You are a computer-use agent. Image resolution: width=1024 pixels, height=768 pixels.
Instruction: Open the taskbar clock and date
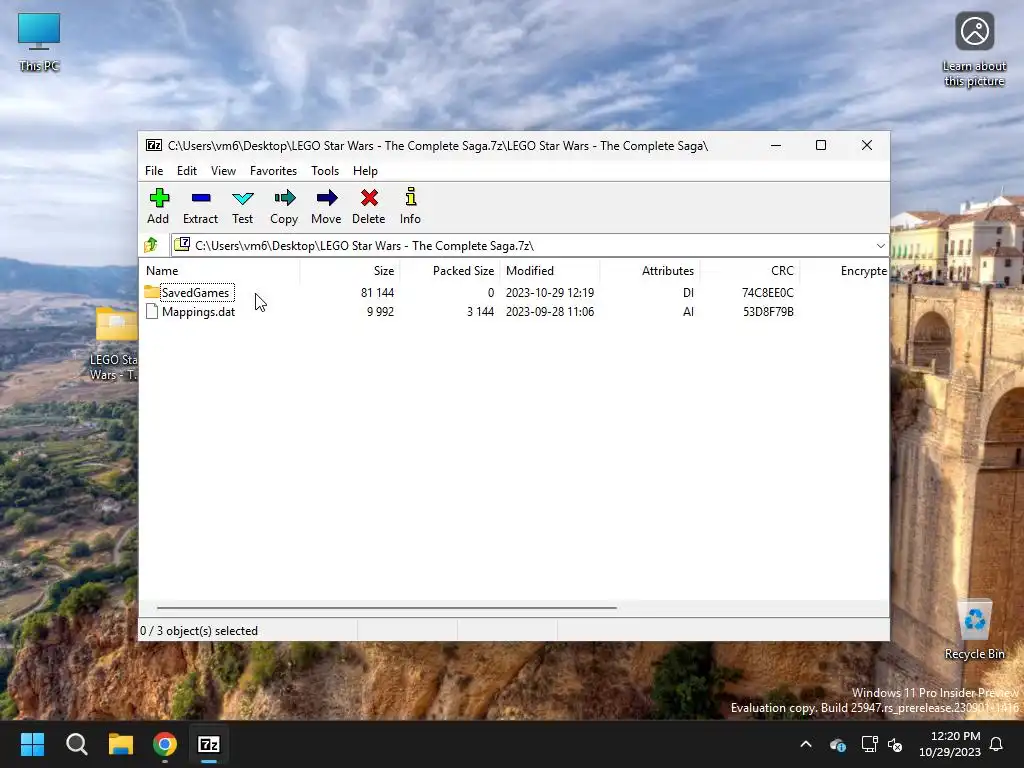tap(950, 744)
